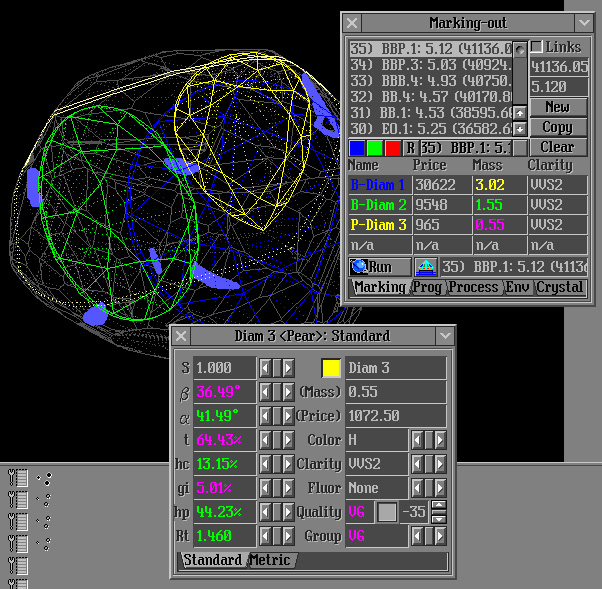Open the Marking-out window dropdown menu
602x589 pixels.
coord(585,22)
